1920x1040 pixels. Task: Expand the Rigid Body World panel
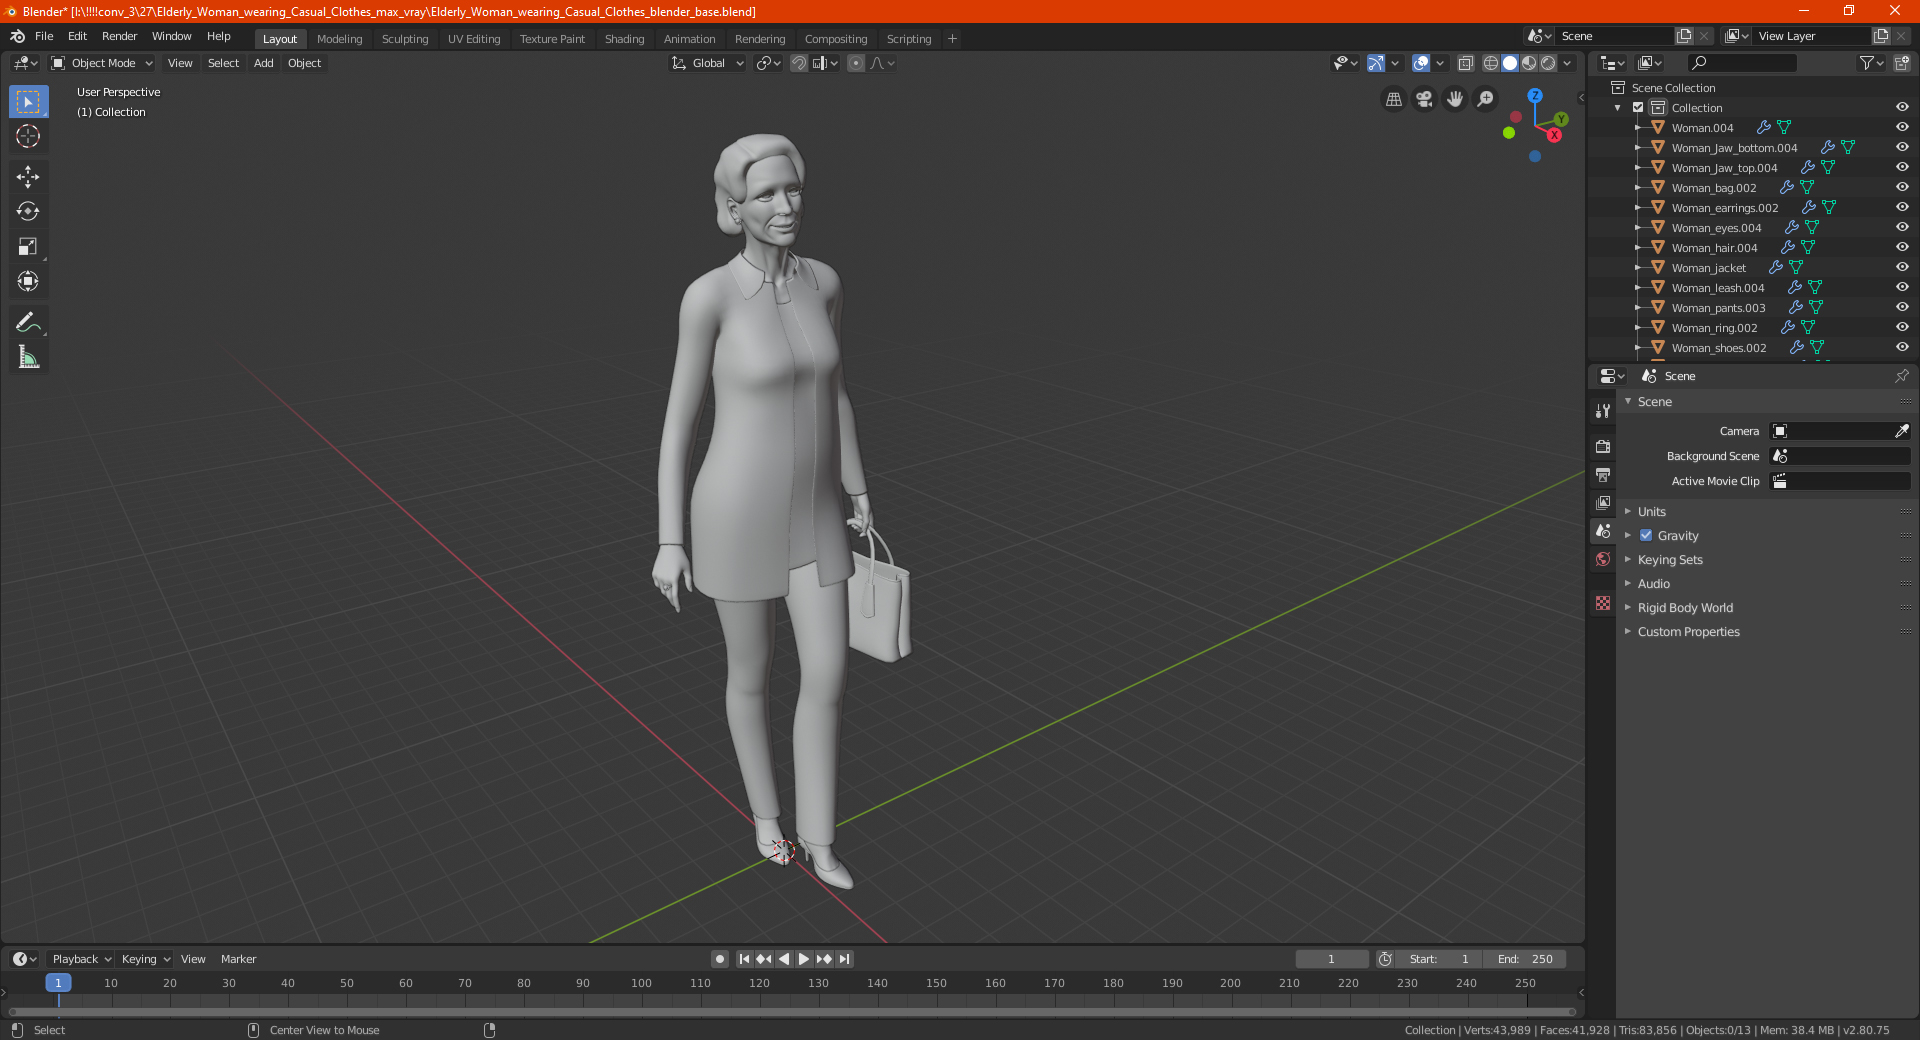(1685, 608)
